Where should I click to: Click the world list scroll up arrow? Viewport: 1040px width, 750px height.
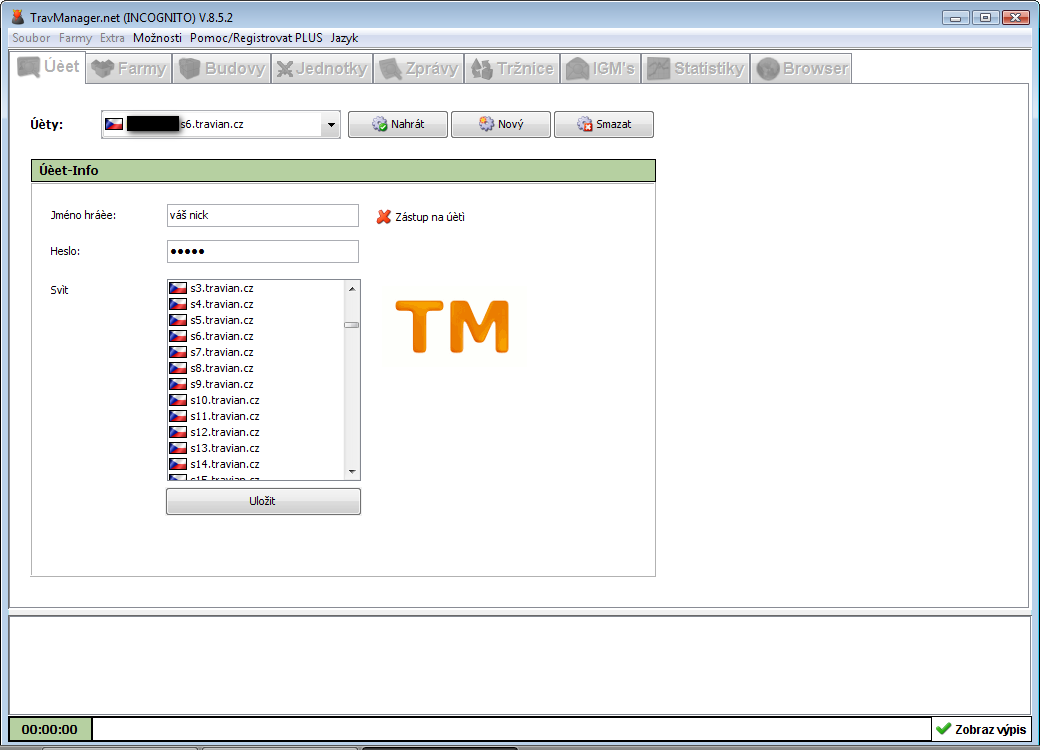(352, 288)
